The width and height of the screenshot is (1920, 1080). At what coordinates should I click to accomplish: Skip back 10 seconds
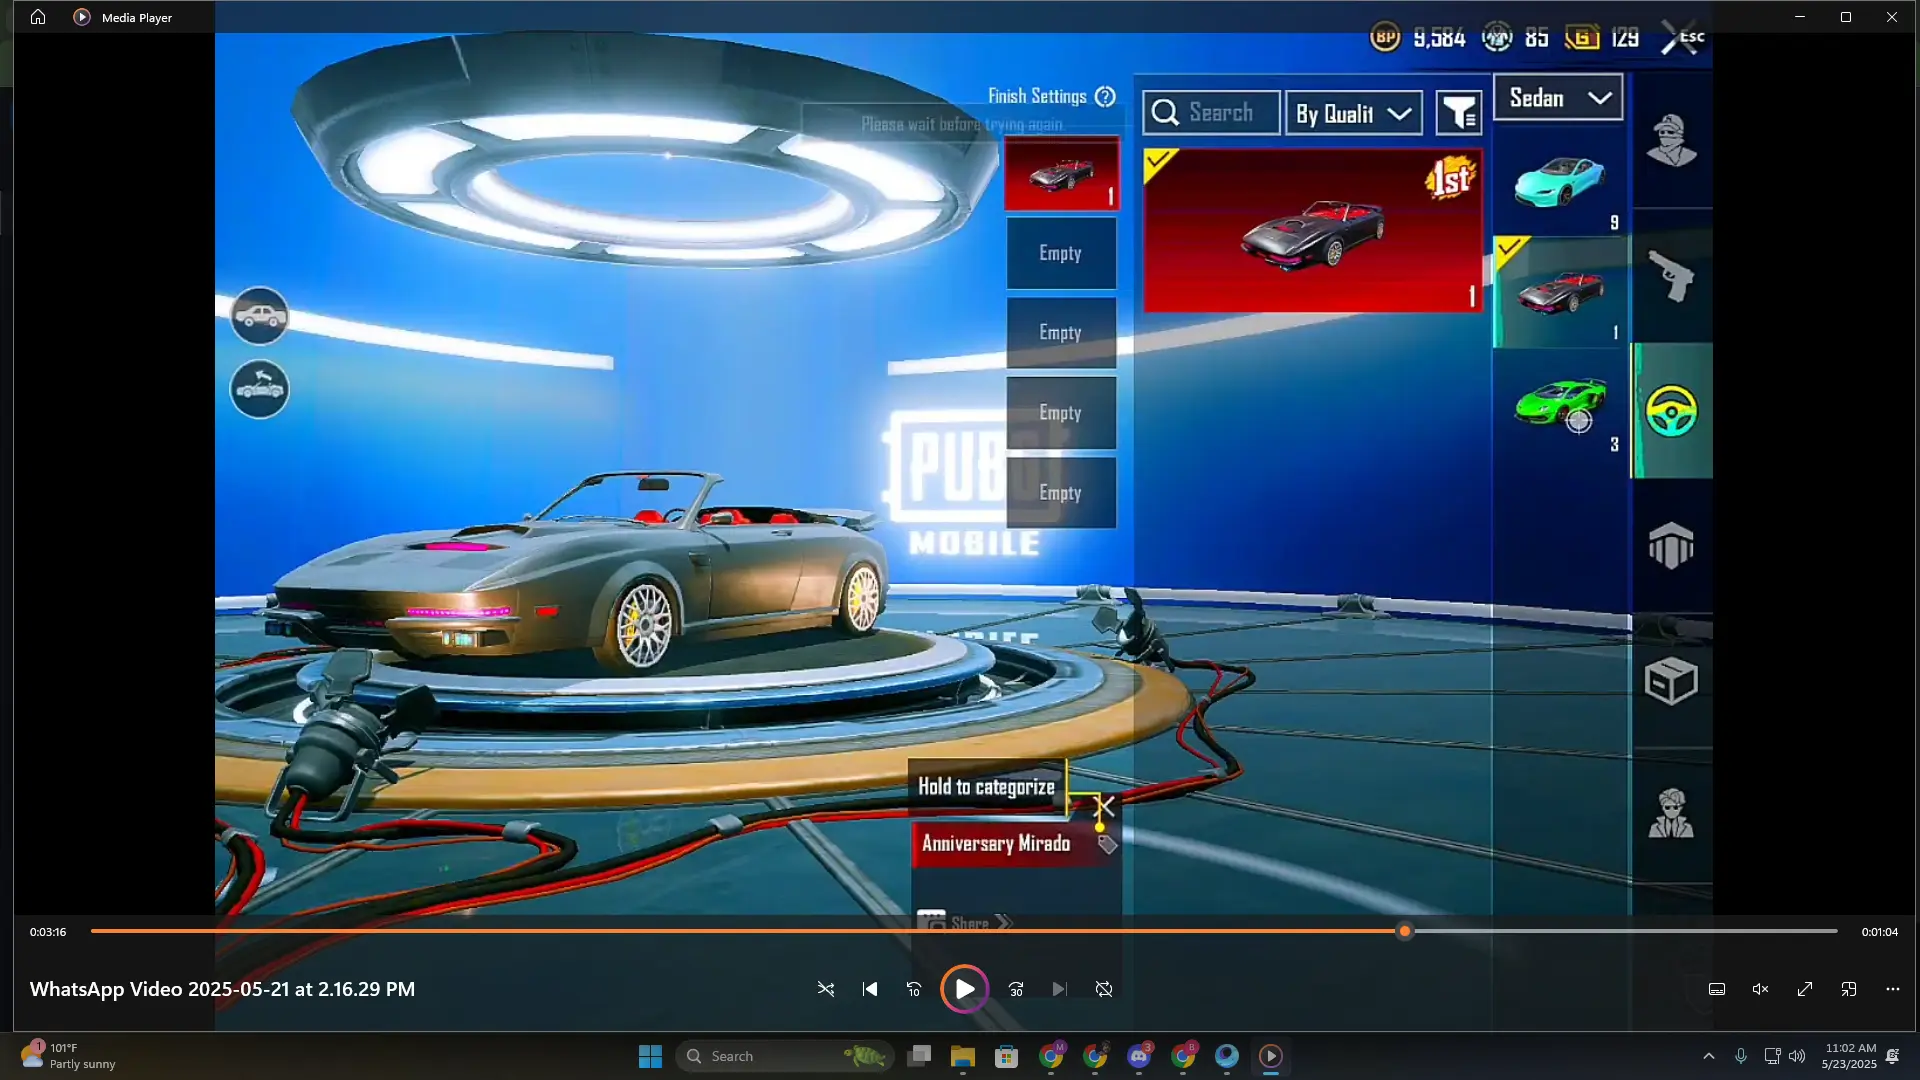point(913,989)
